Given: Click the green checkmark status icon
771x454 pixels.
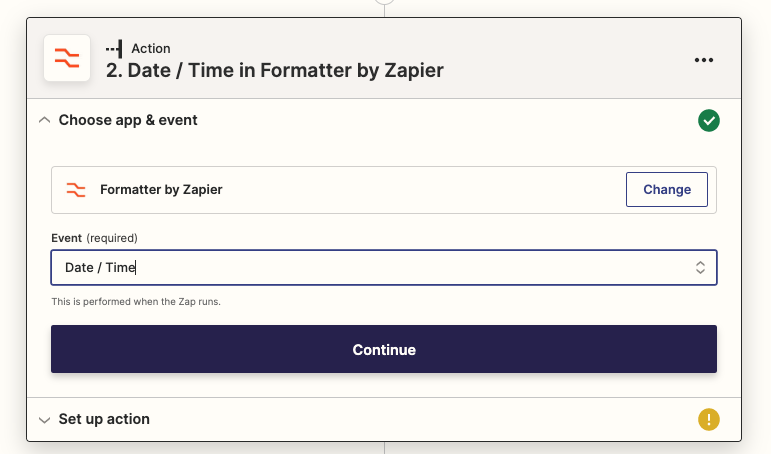Looking at the screenshot, I should click(709, 121).
